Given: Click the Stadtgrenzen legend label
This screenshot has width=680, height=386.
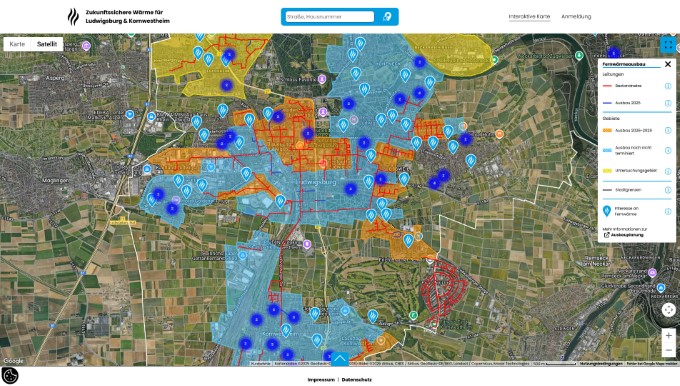Looking at the screenshot, I should 628,190.
